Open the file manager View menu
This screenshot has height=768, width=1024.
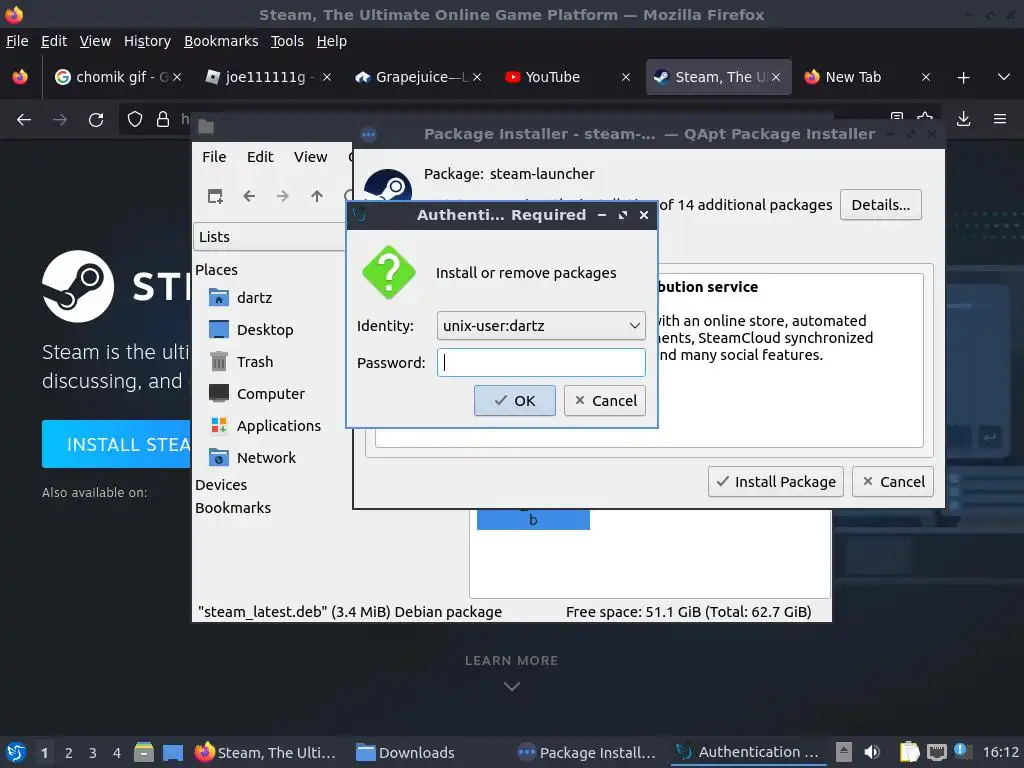coord(310,157)
